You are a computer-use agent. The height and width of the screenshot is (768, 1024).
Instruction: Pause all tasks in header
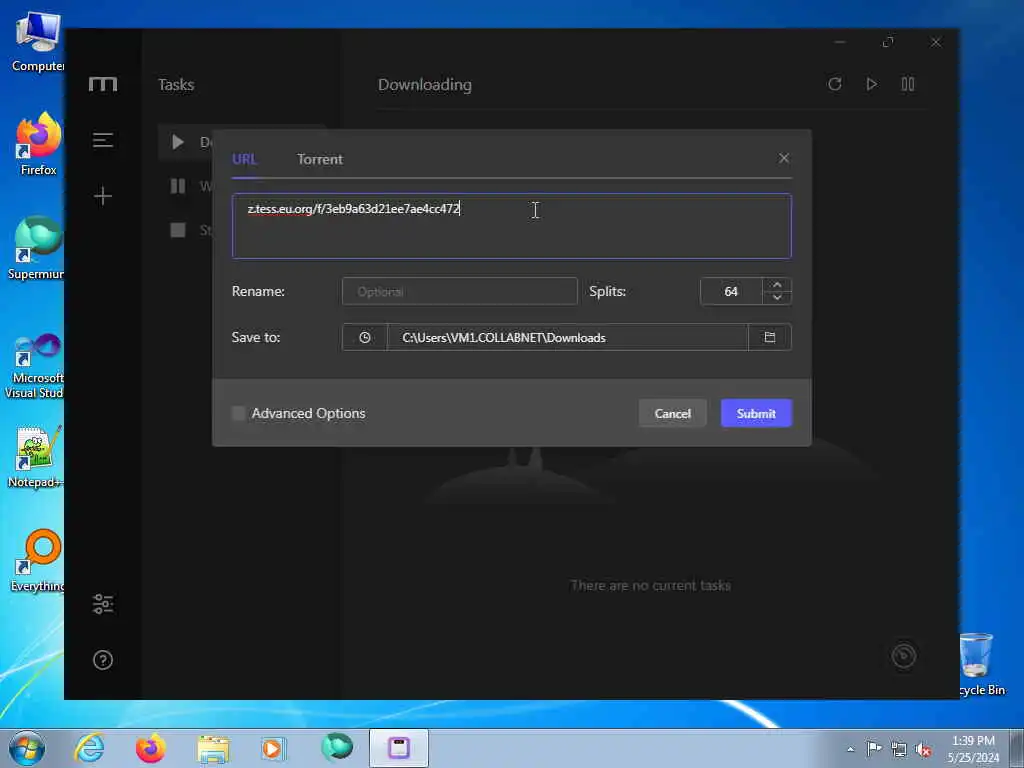[x=908, y=84]
